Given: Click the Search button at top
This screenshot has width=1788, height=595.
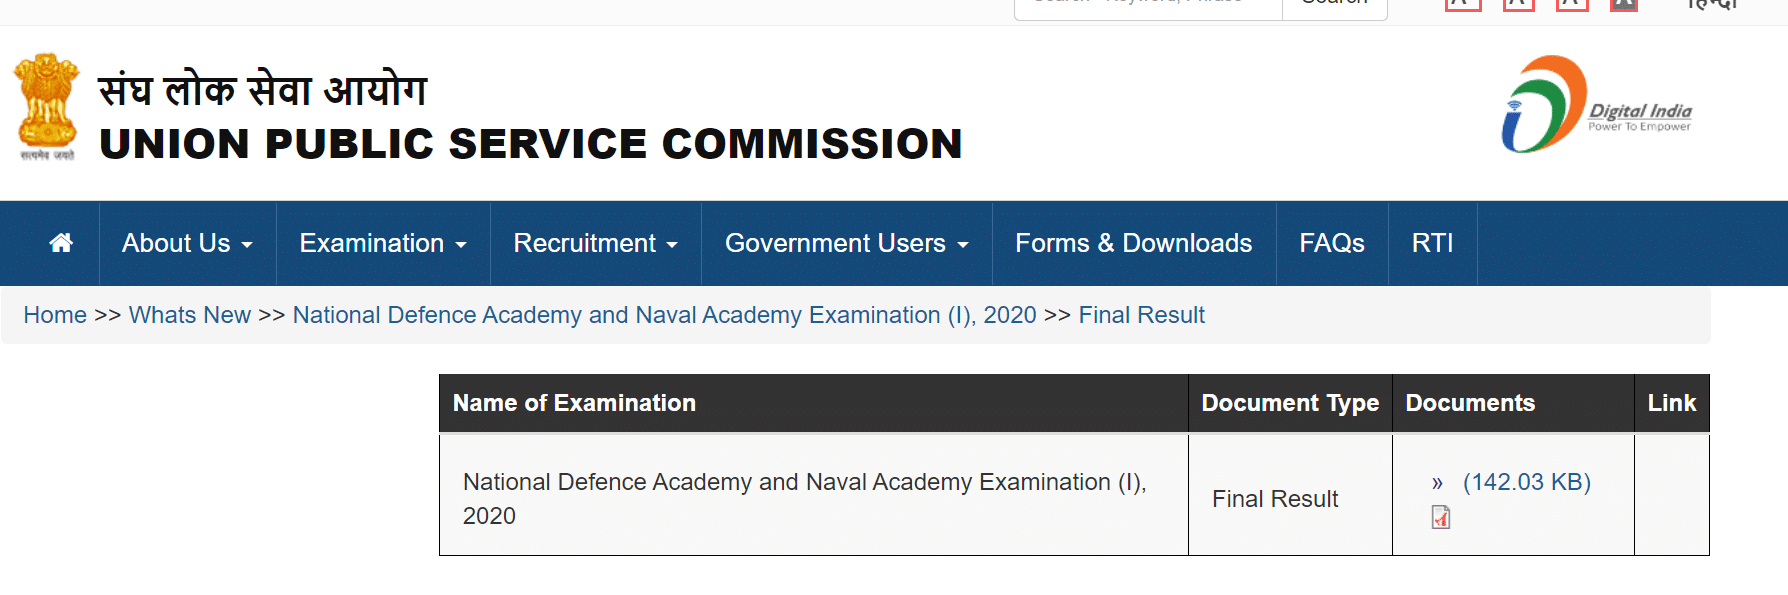Looking at the screenshot, I should click(1334, 6).
